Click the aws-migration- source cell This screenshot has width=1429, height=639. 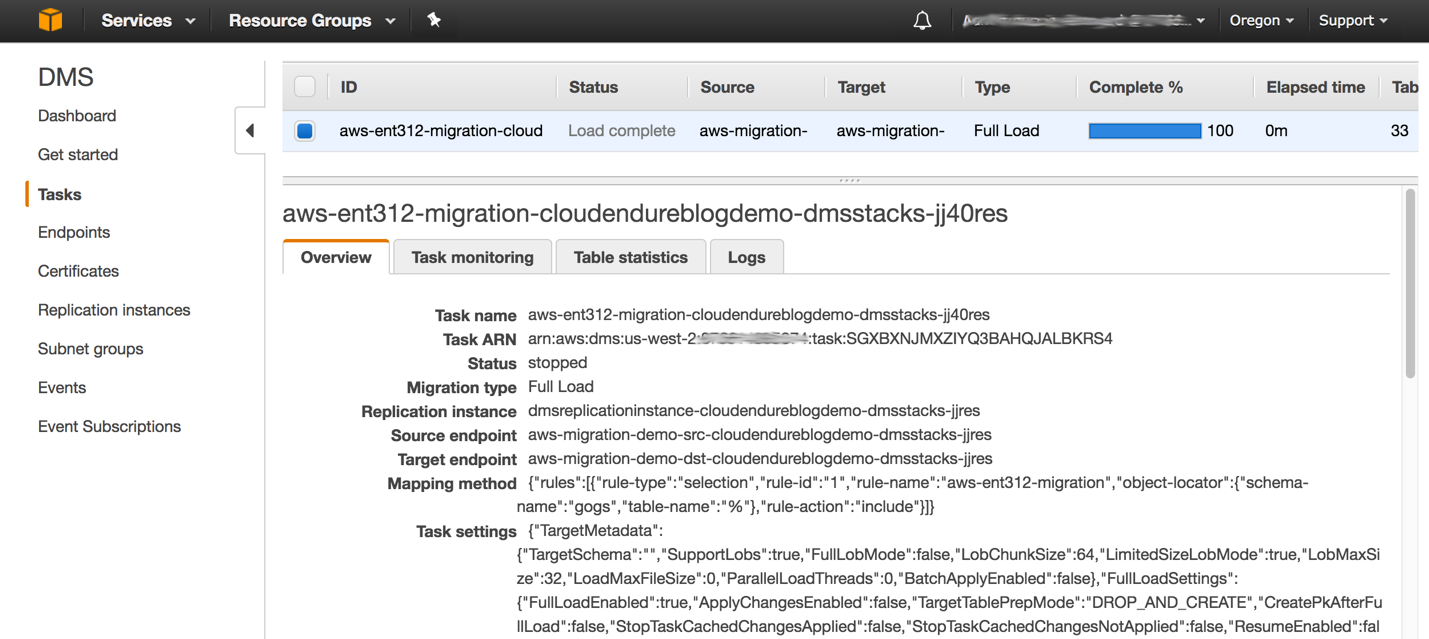pos(753,131)
